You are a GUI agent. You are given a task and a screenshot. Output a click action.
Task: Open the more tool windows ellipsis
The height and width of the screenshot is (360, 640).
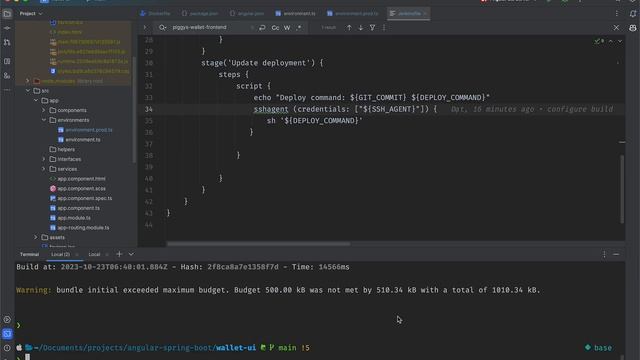pos(7,89)
